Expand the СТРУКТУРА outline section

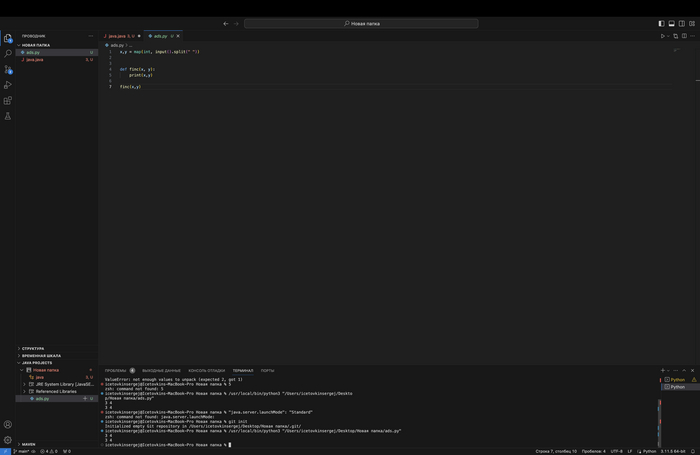point(34,348)
